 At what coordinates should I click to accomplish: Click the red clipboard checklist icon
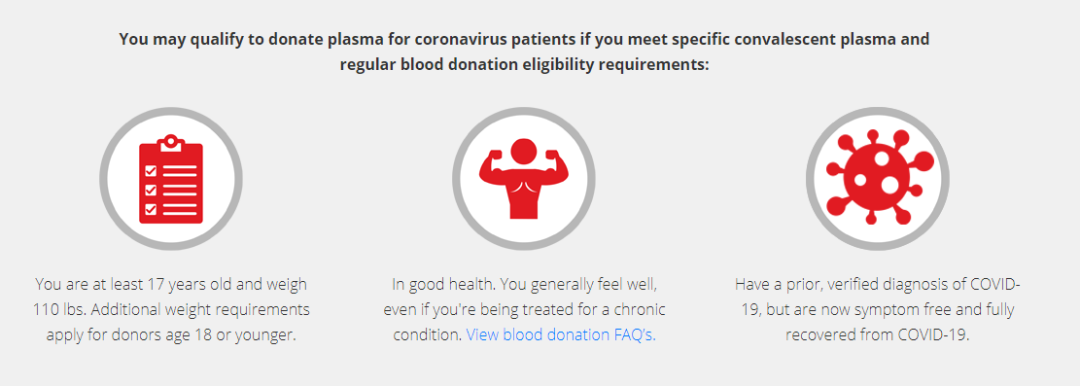(171, 179)
